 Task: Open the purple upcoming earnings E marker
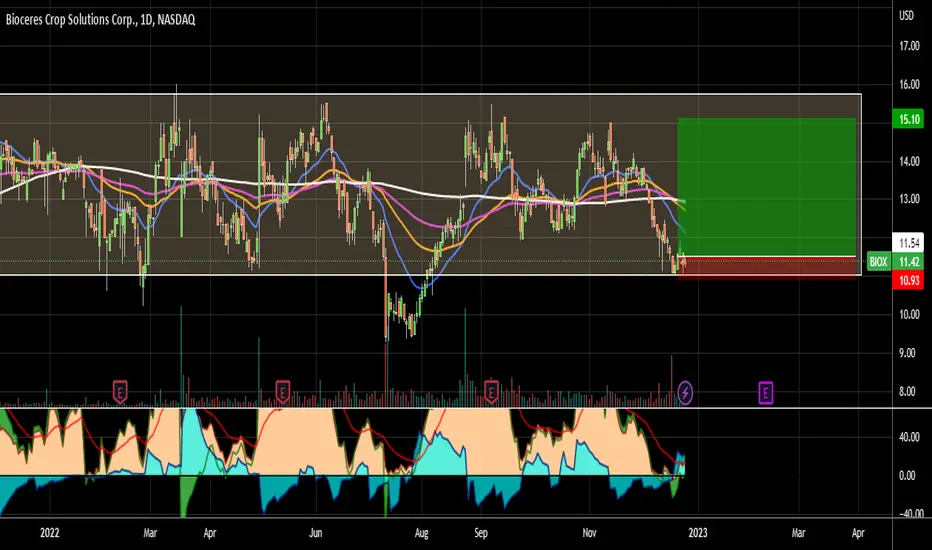tap(766, 392)
